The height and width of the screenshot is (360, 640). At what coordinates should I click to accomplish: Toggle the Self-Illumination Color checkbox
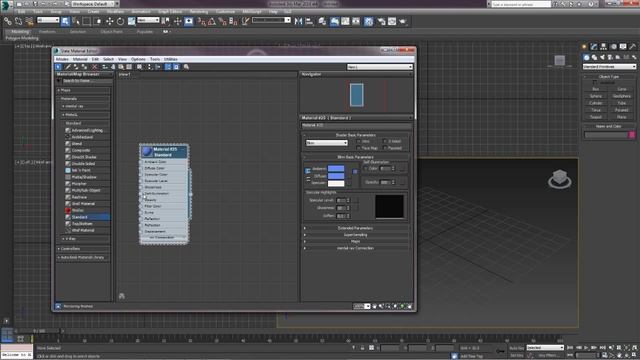click(x=365, y=169)
